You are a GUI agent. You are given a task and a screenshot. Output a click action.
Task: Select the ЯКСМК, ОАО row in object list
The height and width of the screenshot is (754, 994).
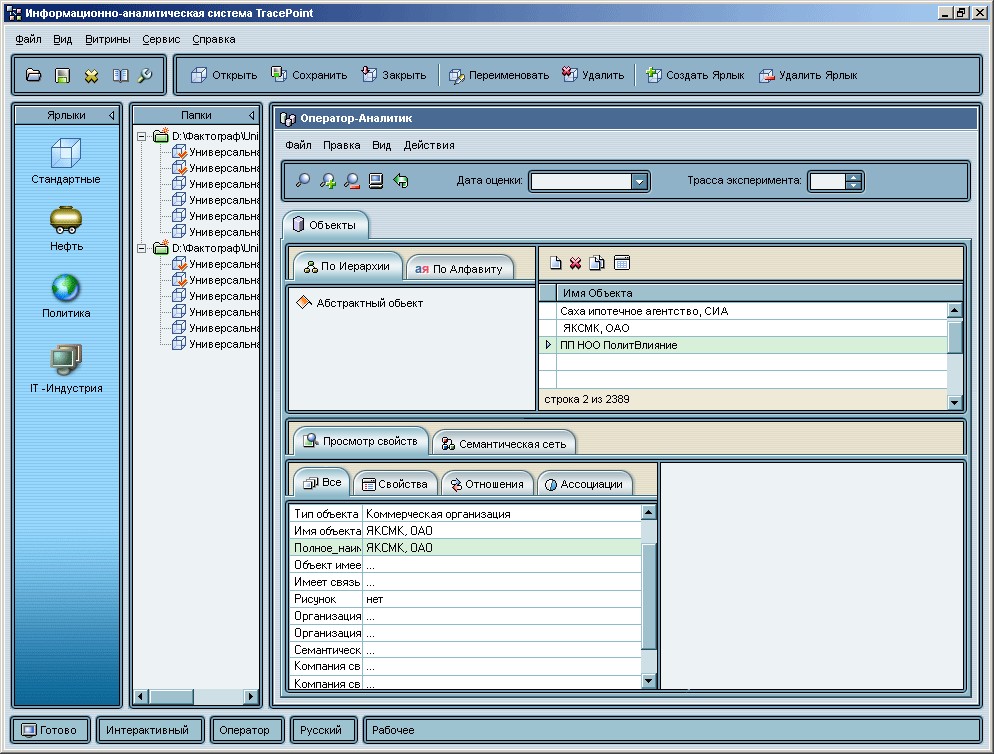(743, 328)
